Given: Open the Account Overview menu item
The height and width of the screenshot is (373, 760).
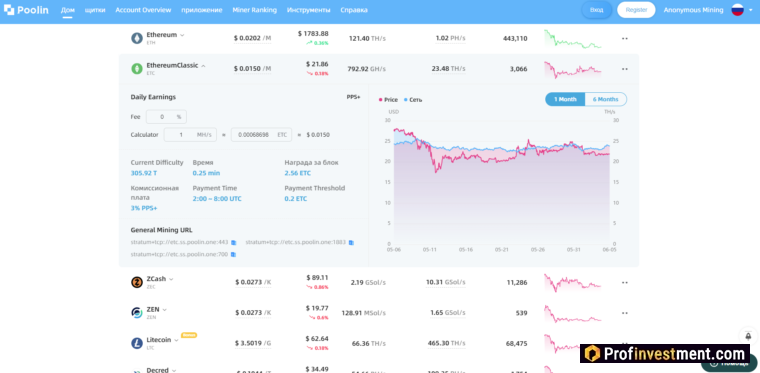Looking at the screenshot, I should point(143,10).
